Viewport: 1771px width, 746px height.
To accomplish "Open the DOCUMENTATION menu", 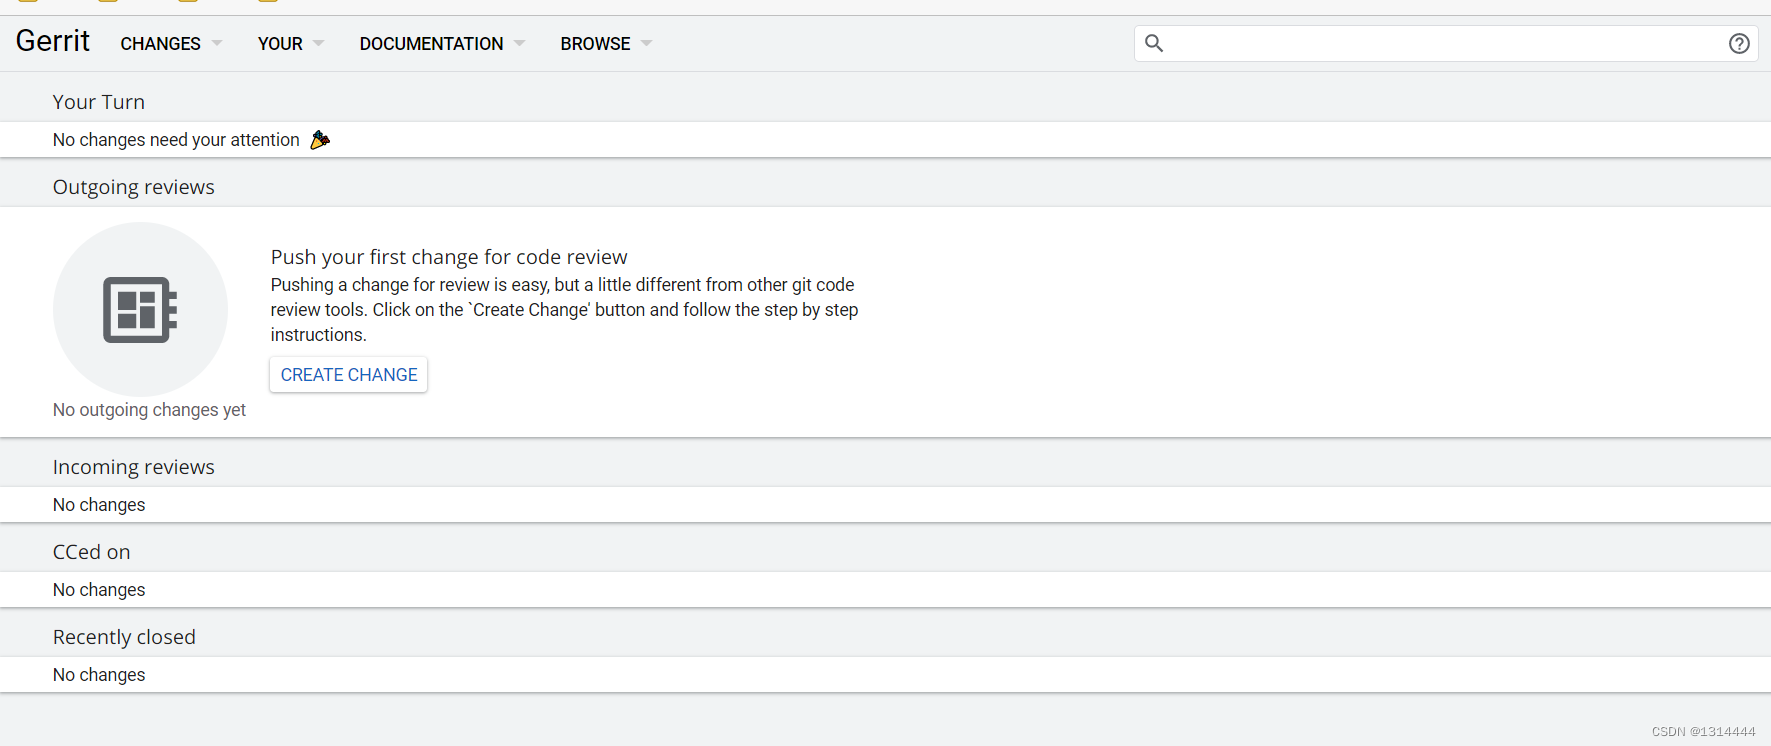I will coord(431,44).
